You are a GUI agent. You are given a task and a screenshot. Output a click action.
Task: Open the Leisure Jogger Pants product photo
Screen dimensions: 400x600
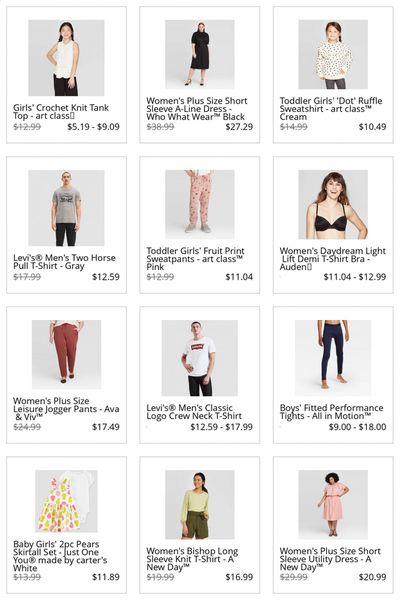[x=66, y=354]
